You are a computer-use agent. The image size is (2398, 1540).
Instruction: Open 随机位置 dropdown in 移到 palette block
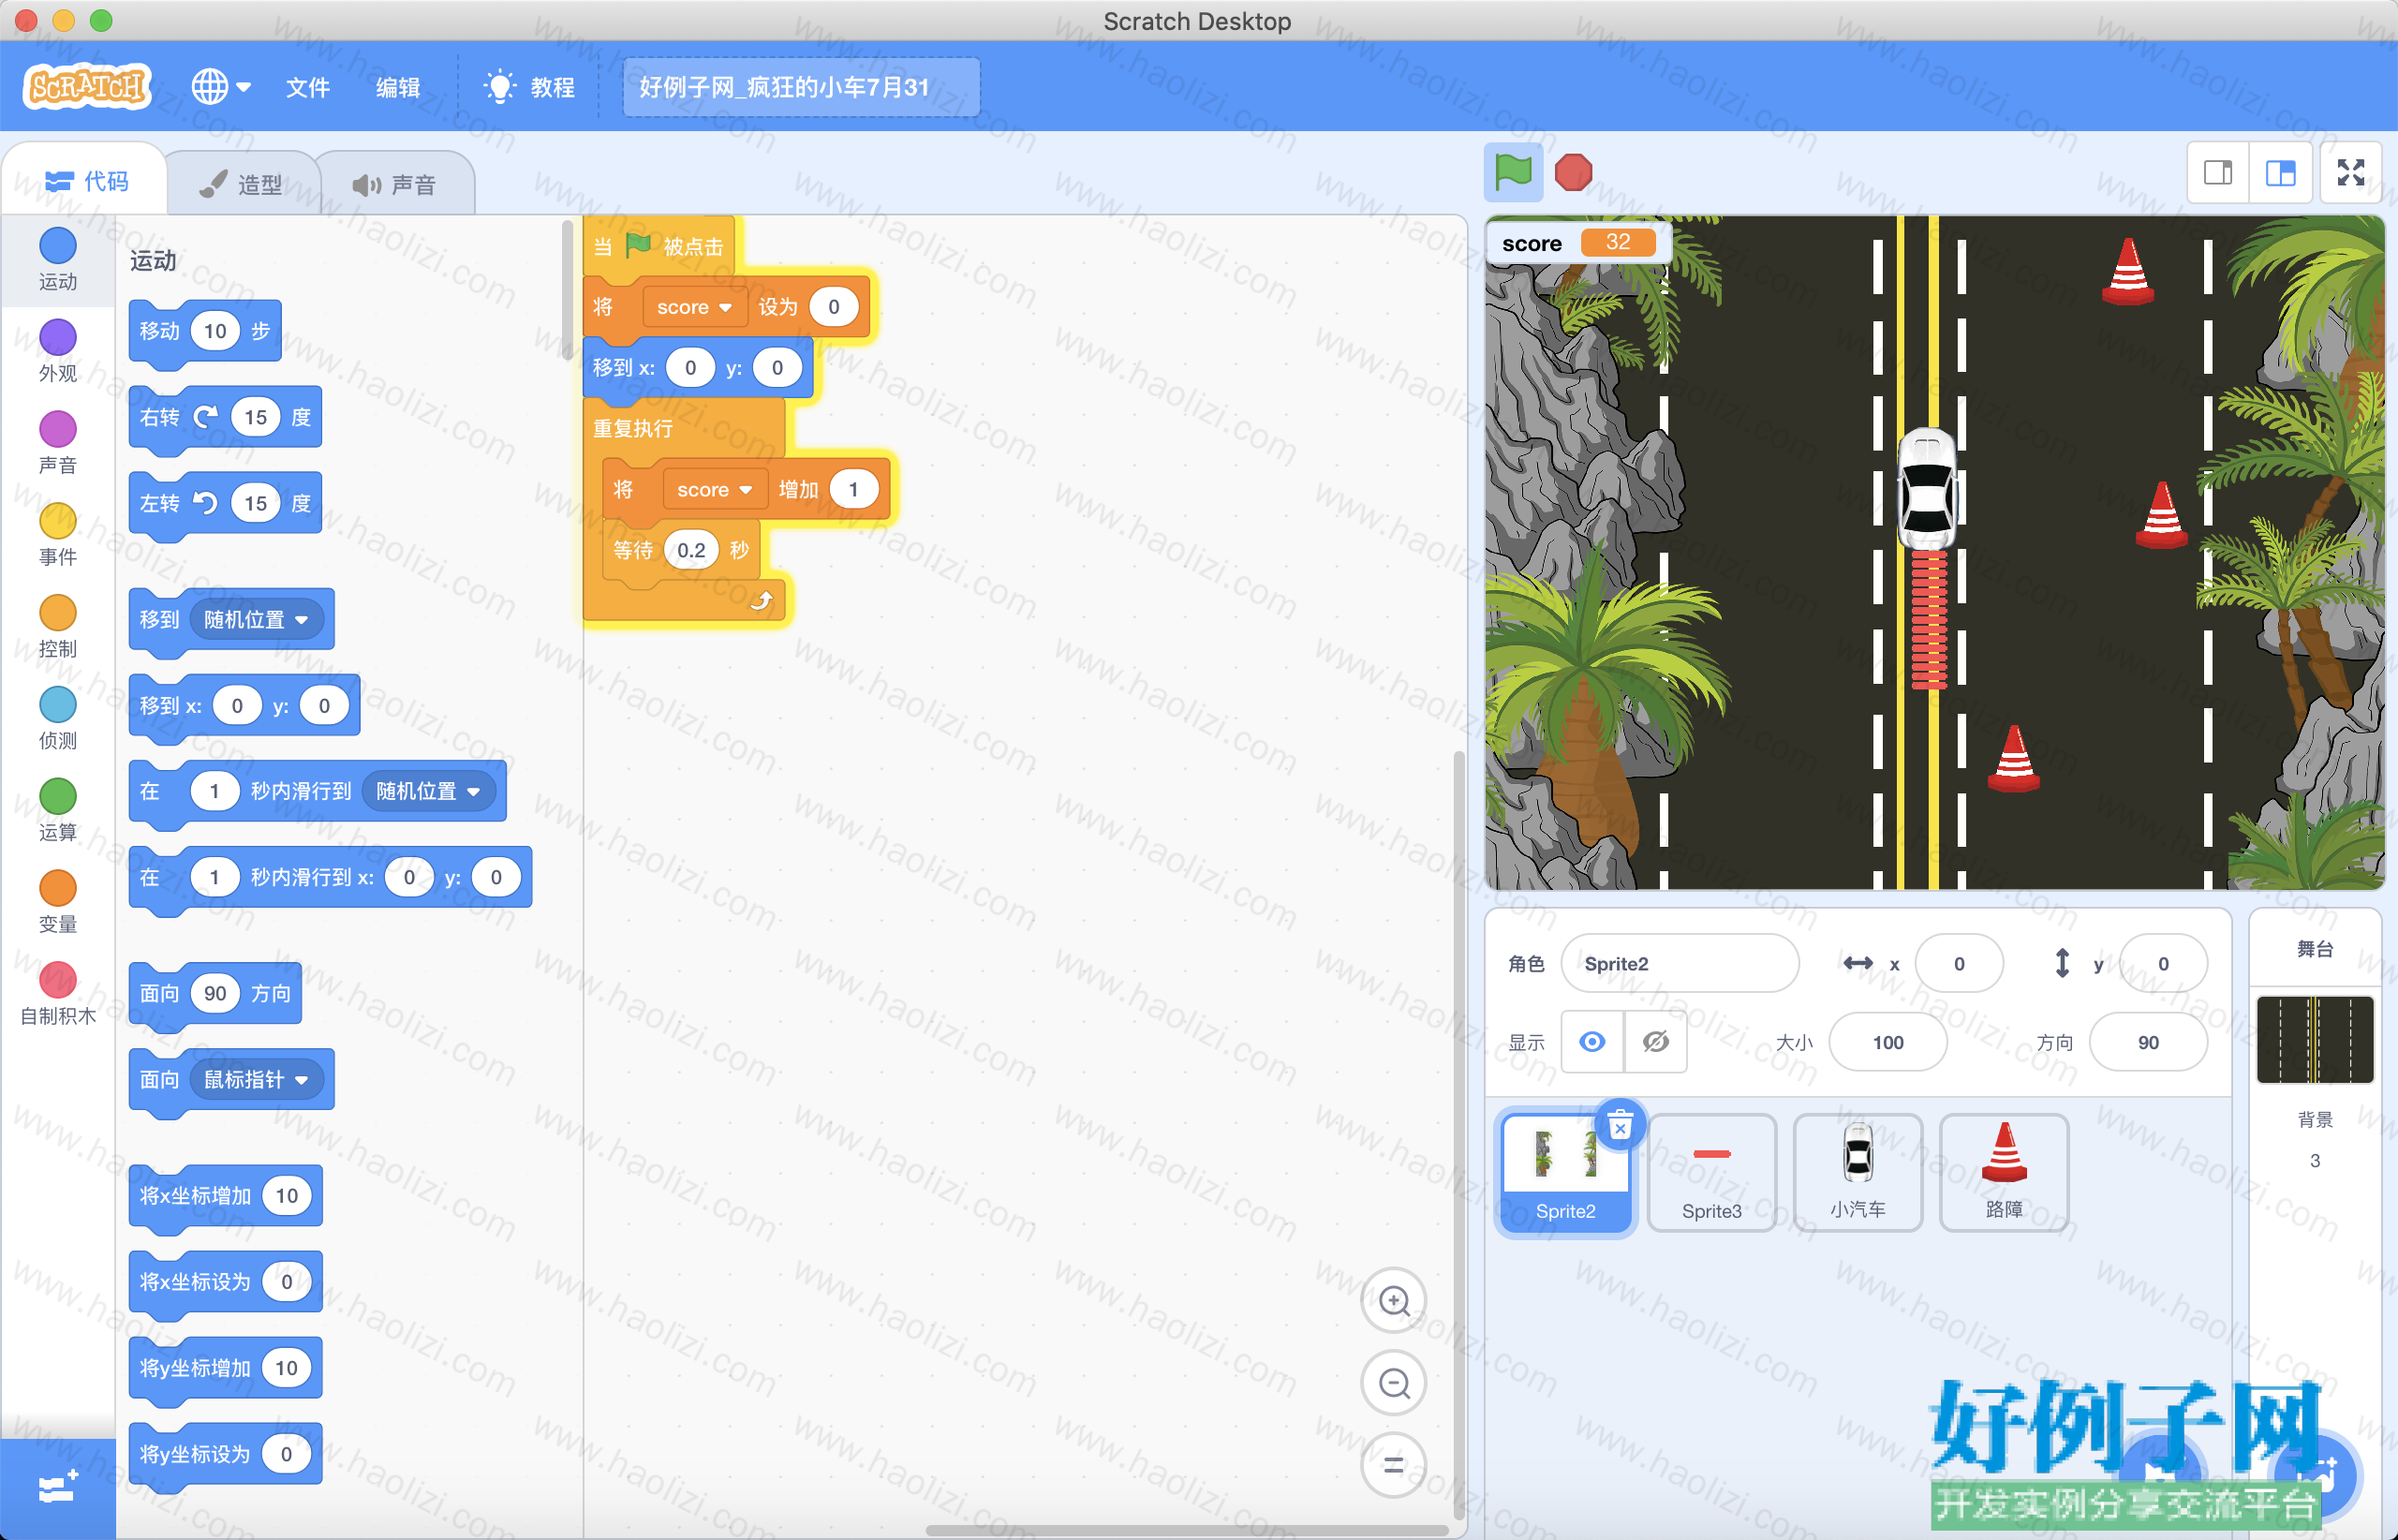point(256,619)
